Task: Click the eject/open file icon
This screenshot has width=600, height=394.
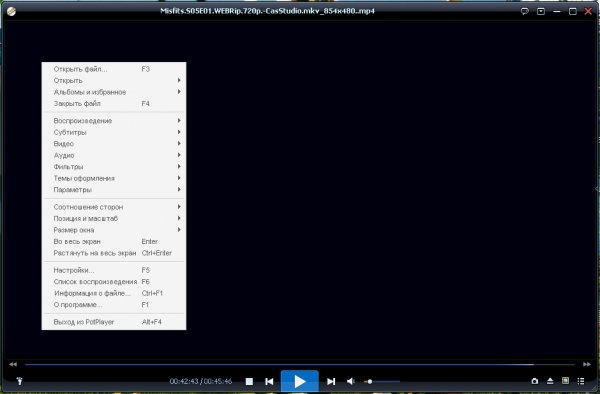Action: click(550, 381)
